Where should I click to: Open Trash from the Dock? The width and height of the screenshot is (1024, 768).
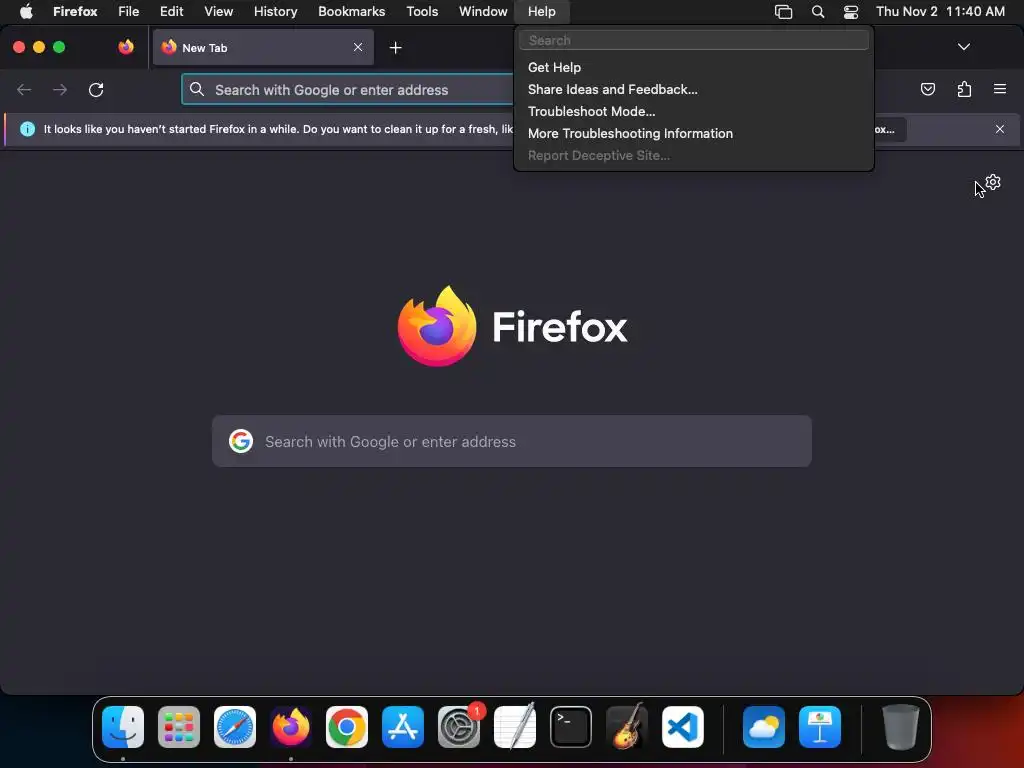901,727
